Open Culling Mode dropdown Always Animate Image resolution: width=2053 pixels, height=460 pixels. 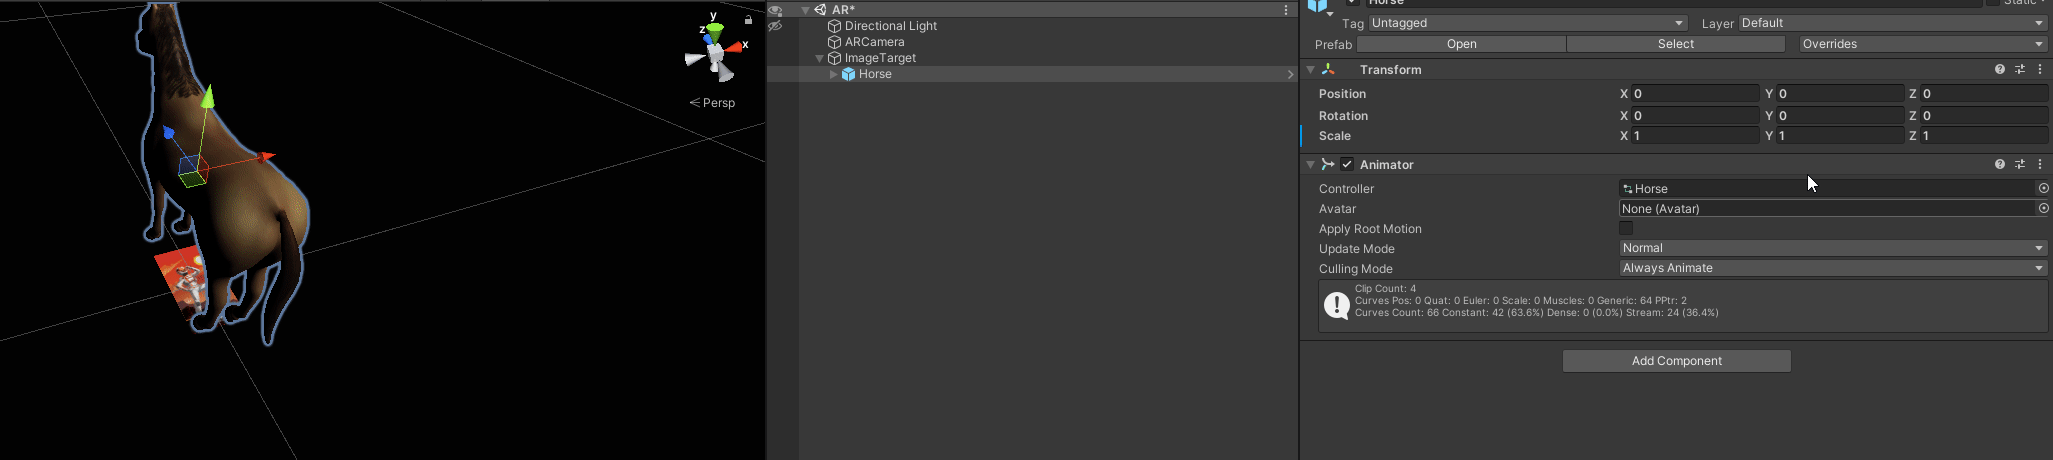pos(1833,268)
